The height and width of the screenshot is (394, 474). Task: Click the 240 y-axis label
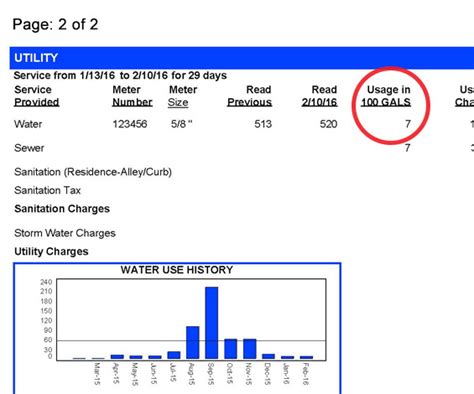[46, 282]
